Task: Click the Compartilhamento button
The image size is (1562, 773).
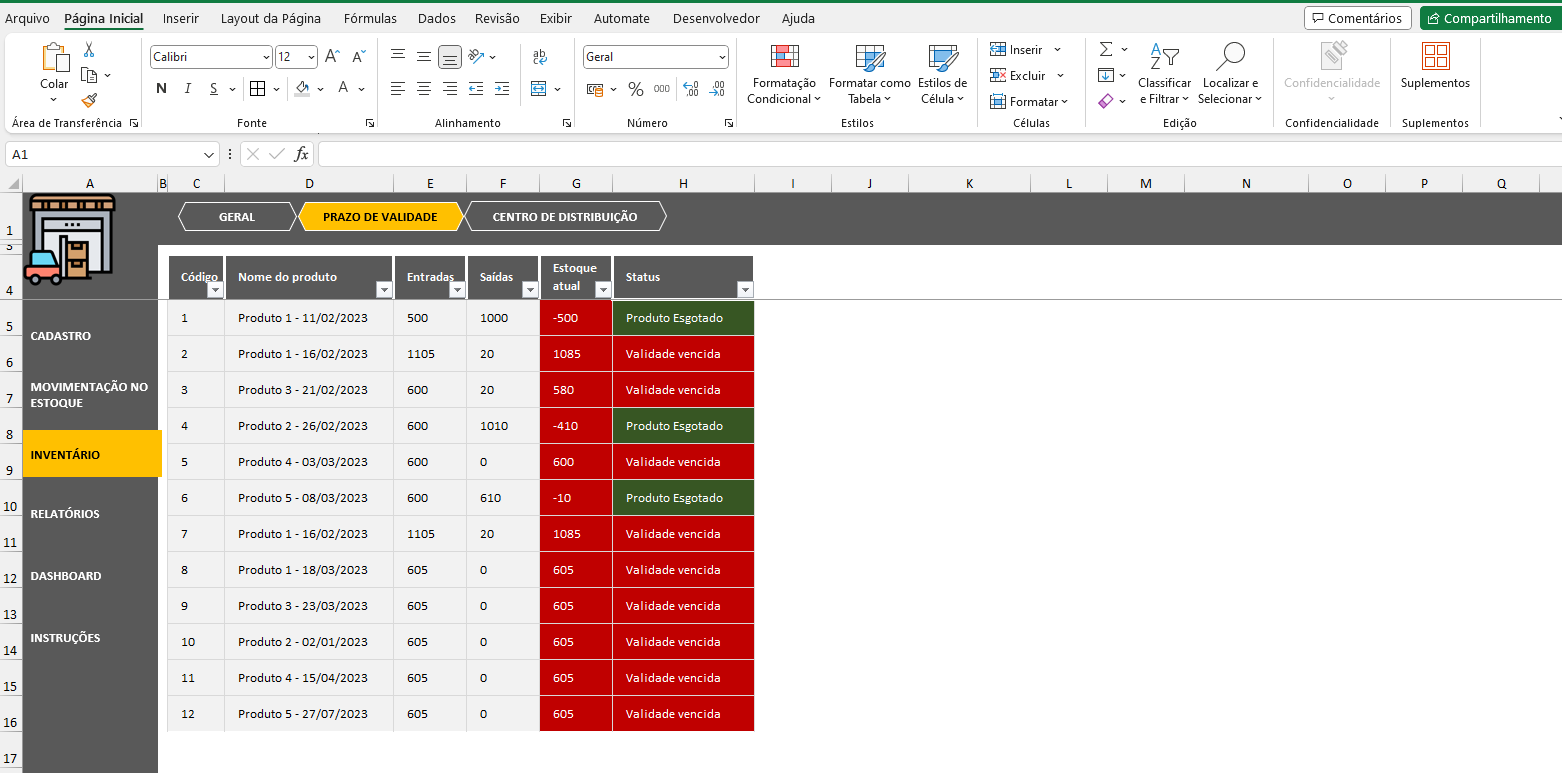Action: click(1490, 18)
